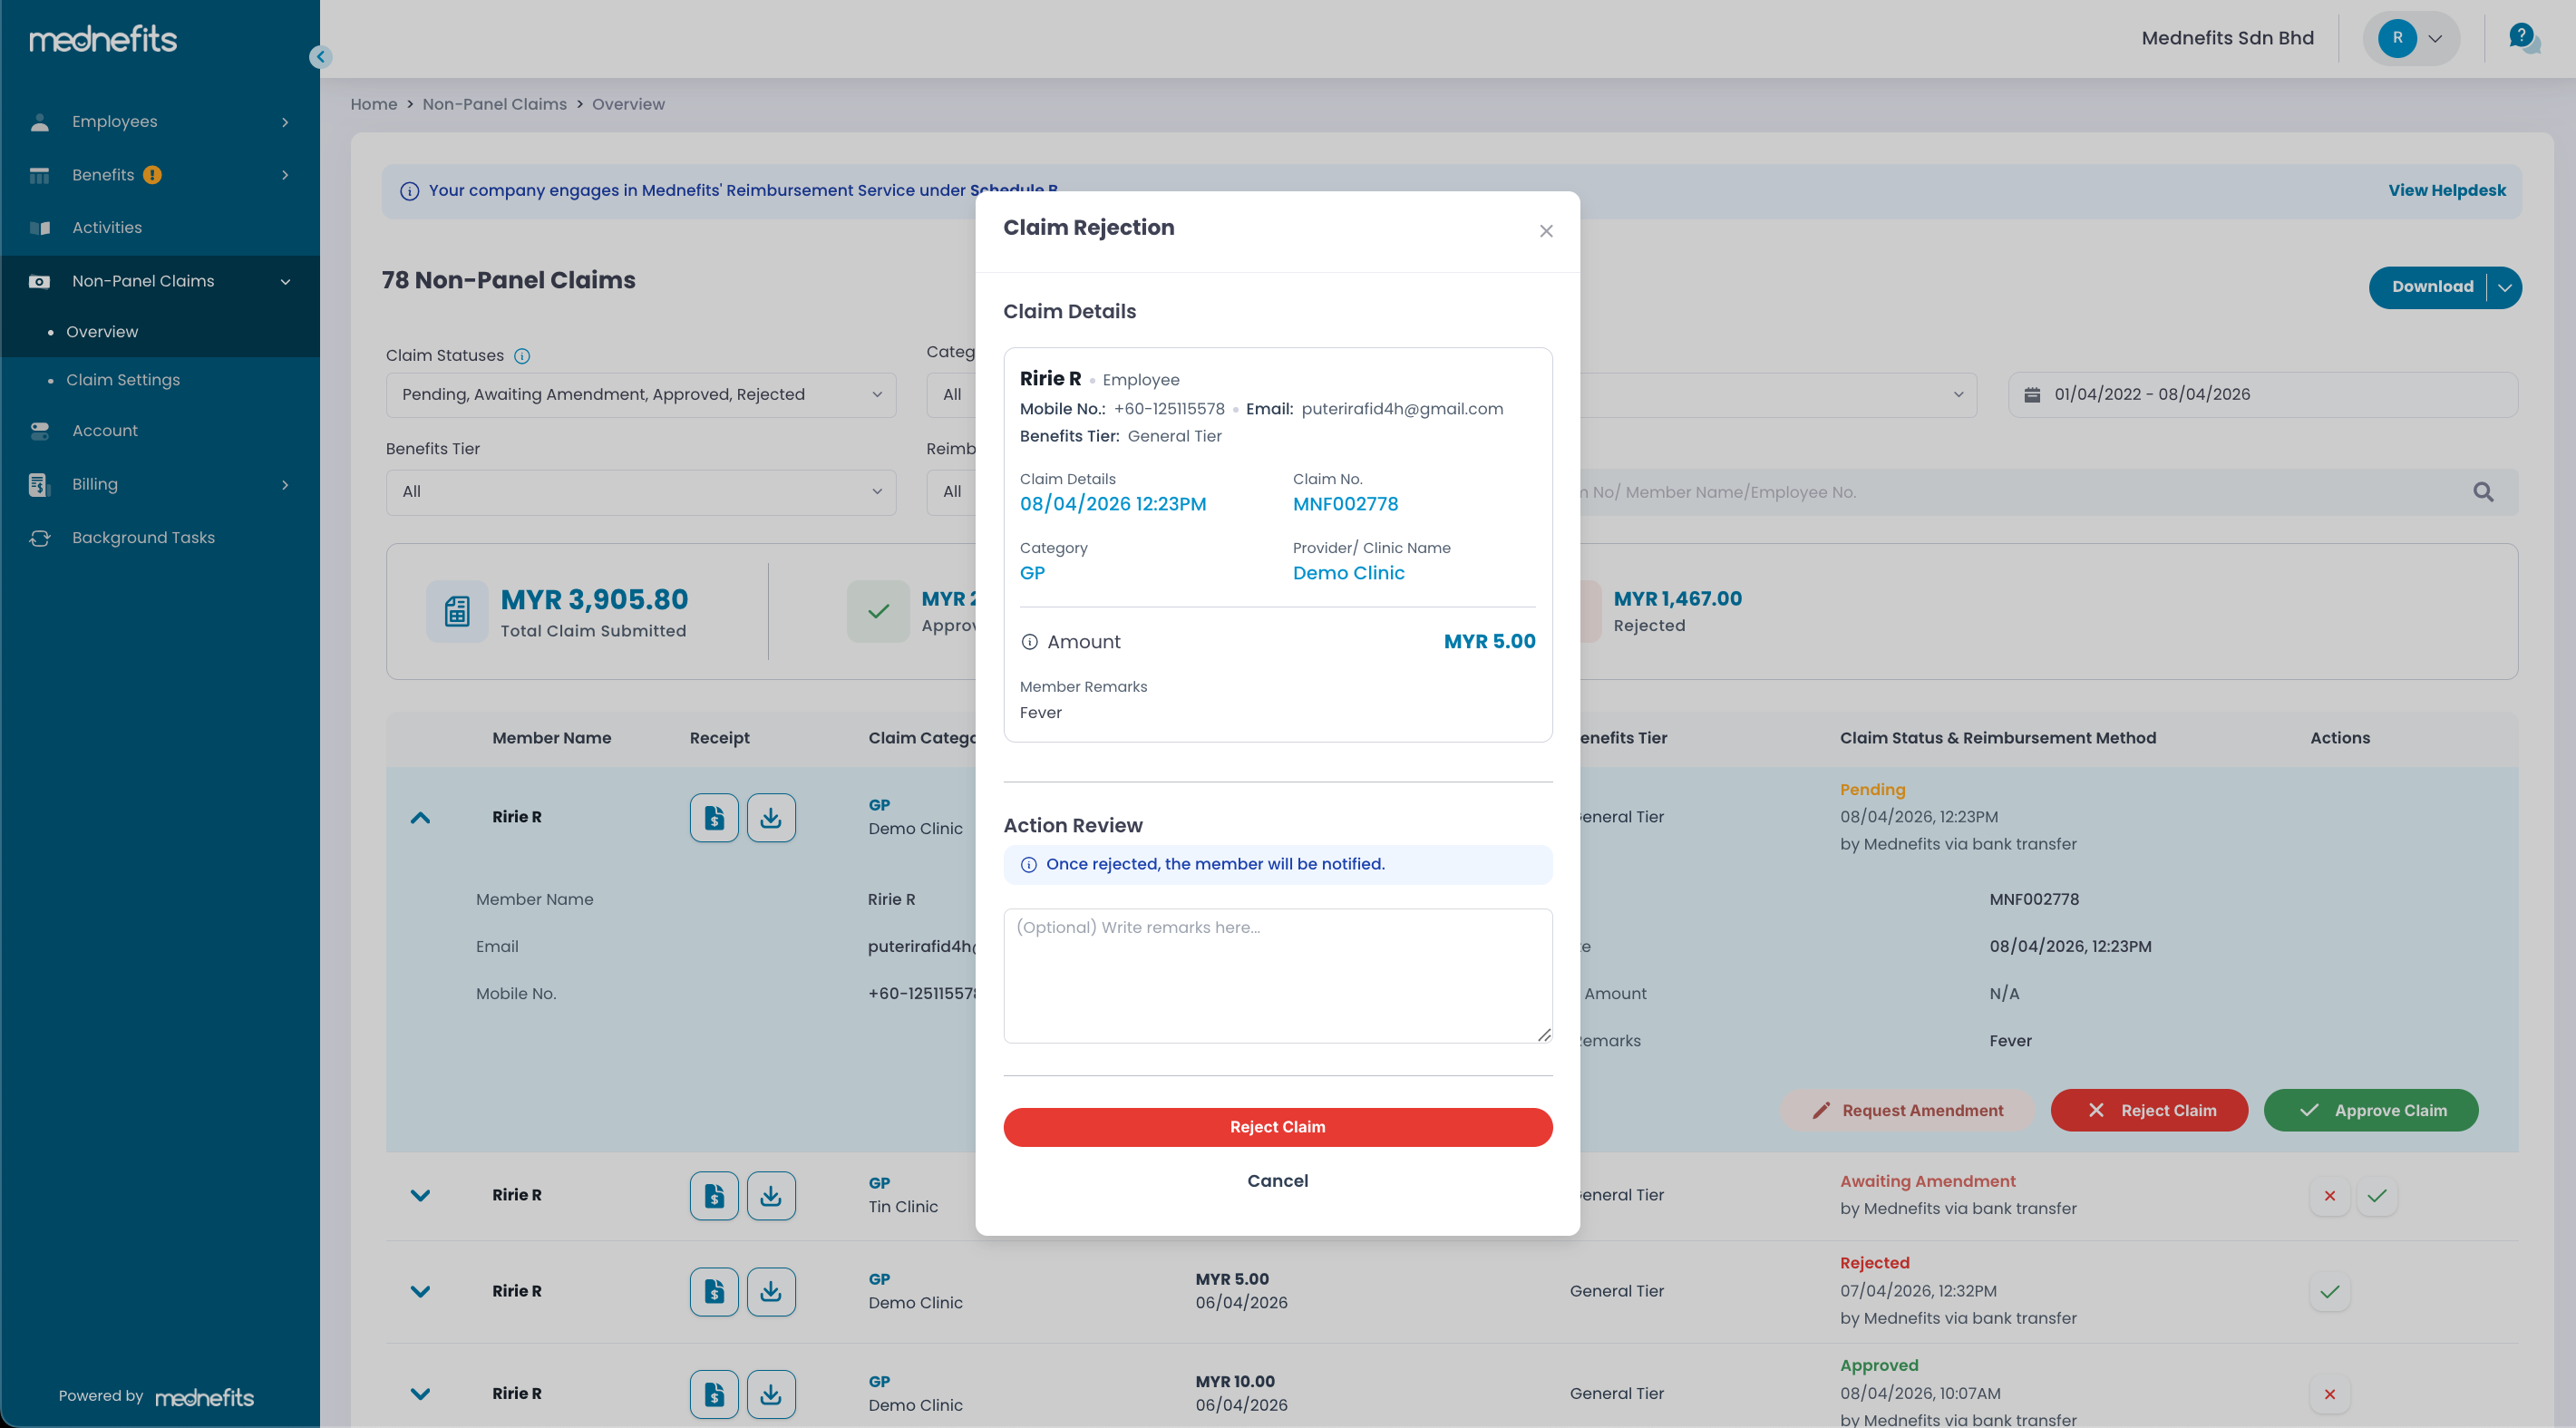Click the red Reject Claim button in dialog
This screenshot has height=1428, width=2576.
[1277, 1126]
